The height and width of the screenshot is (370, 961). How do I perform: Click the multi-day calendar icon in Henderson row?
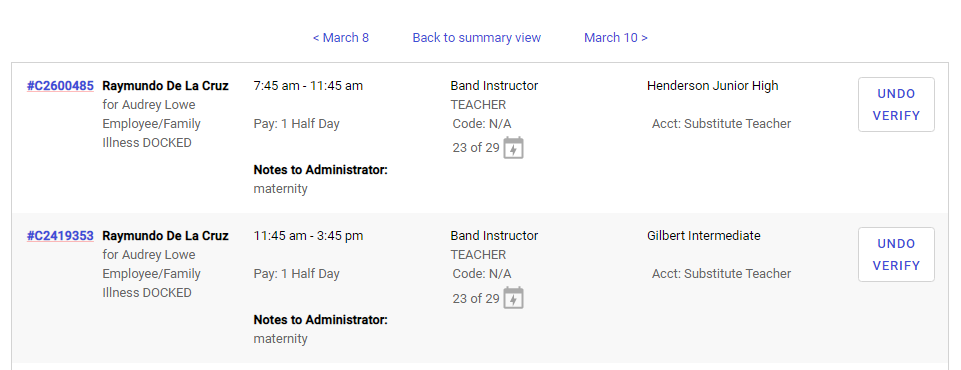(x=514, y=148)
